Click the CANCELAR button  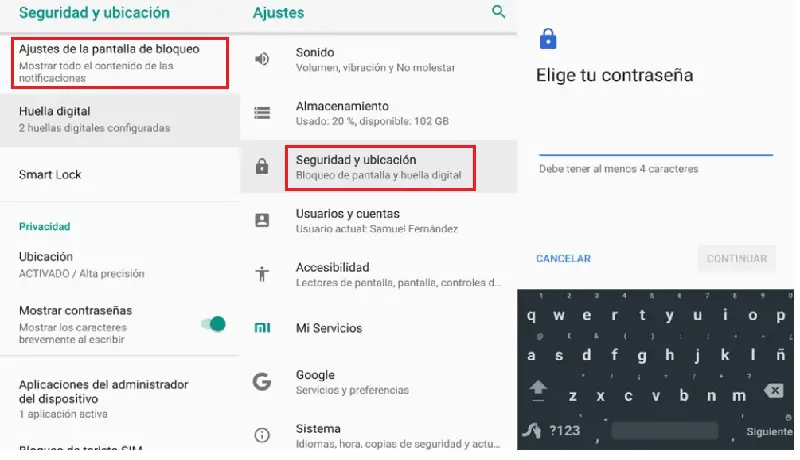point(563,259)
